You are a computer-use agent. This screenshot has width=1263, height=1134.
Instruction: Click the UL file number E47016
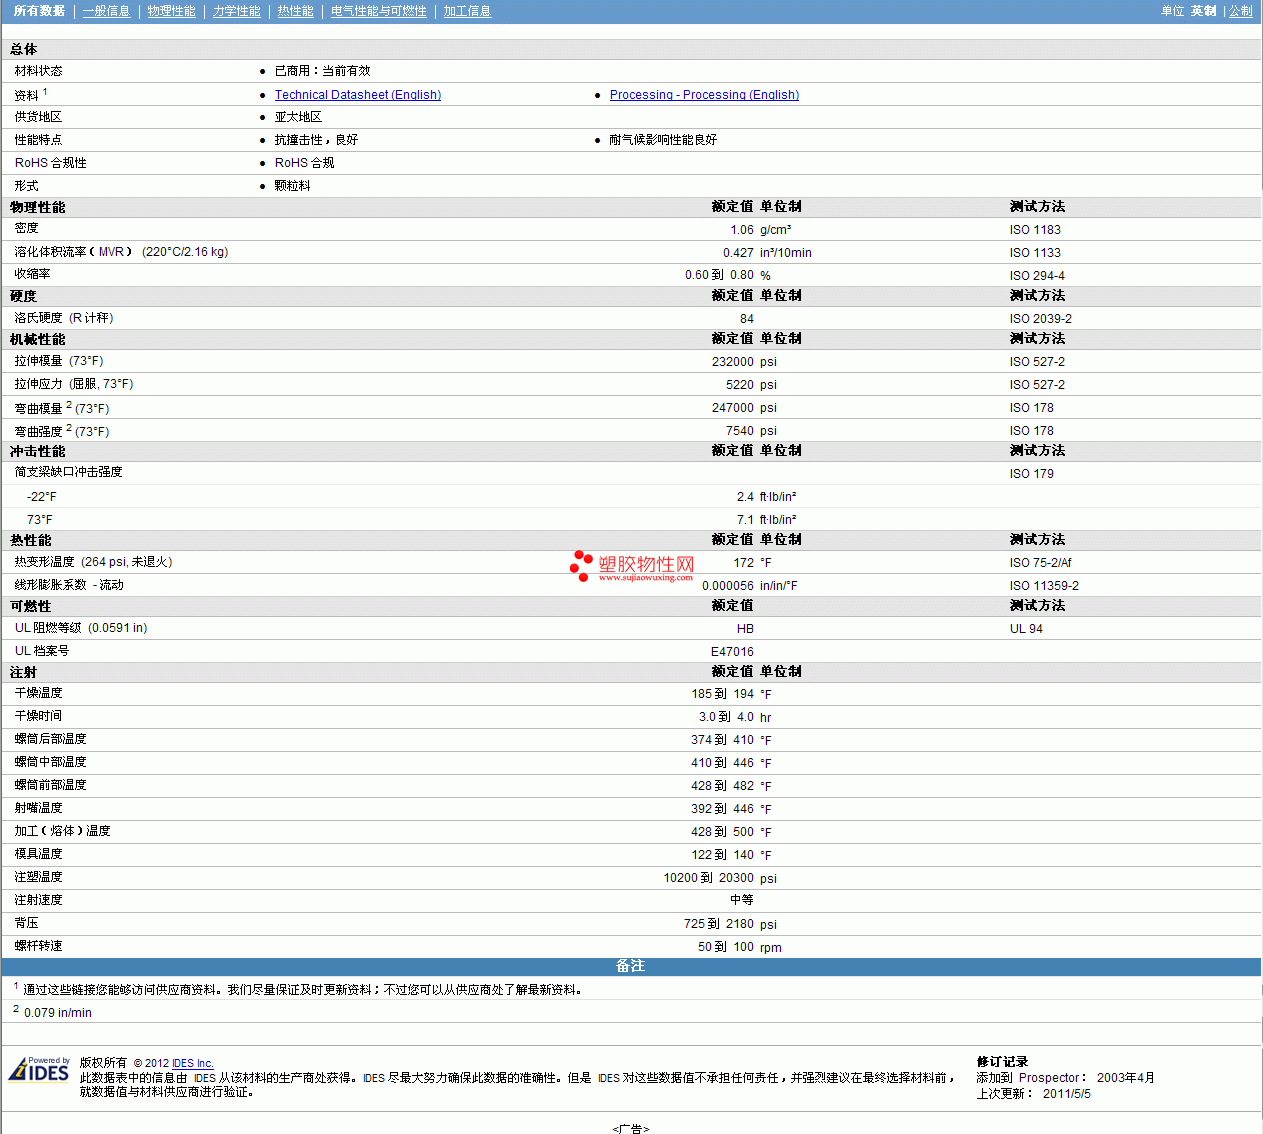pos(732,651)
